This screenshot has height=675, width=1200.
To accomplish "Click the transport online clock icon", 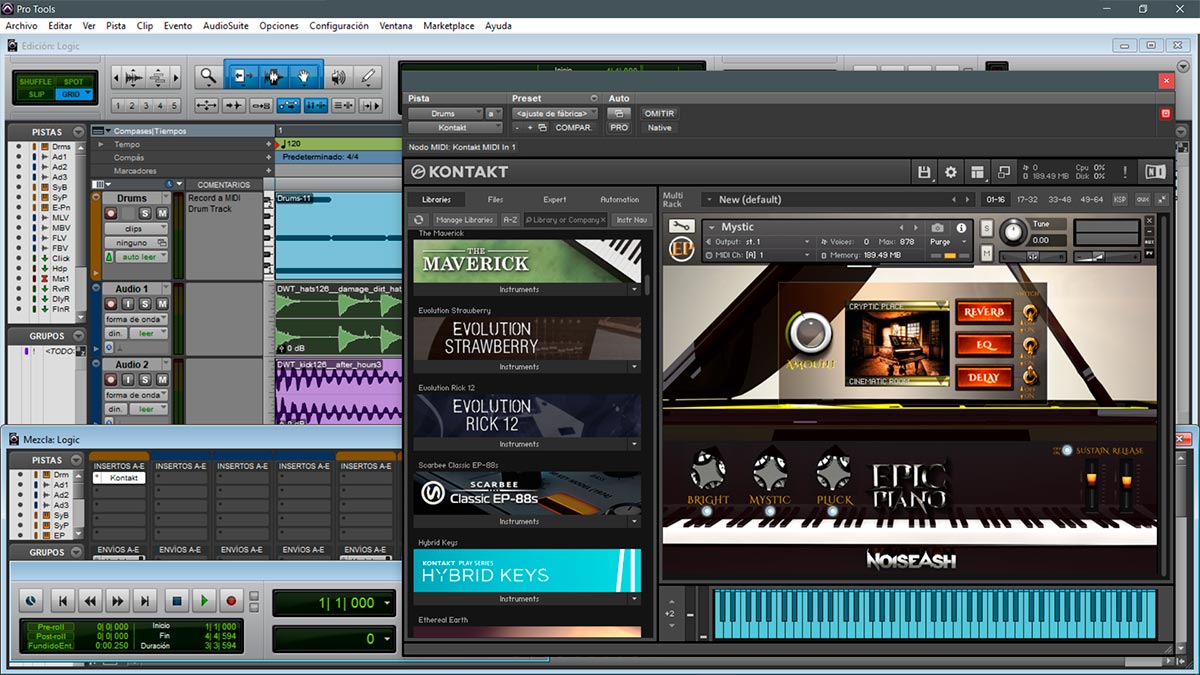I will pos(30,601).
